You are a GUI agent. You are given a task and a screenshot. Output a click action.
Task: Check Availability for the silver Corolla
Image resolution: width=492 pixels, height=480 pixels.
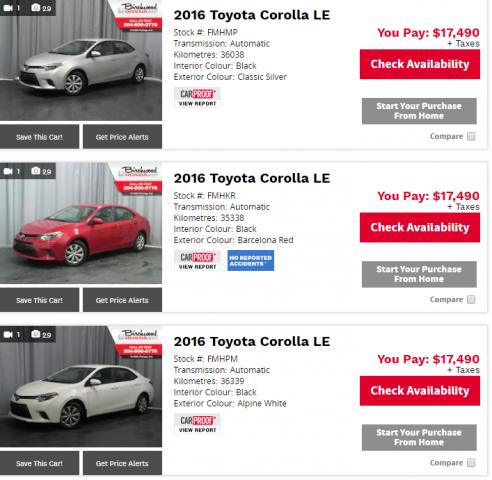click(420, 64)
